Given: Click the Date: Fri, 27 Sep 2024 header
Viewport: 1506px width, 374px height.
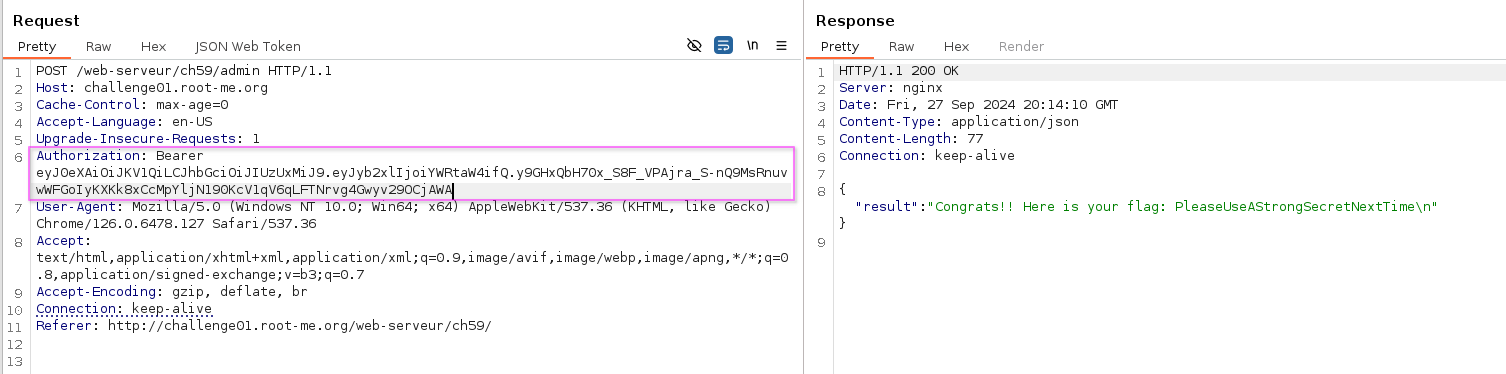Looking at the screenshot, I should 979,105.
